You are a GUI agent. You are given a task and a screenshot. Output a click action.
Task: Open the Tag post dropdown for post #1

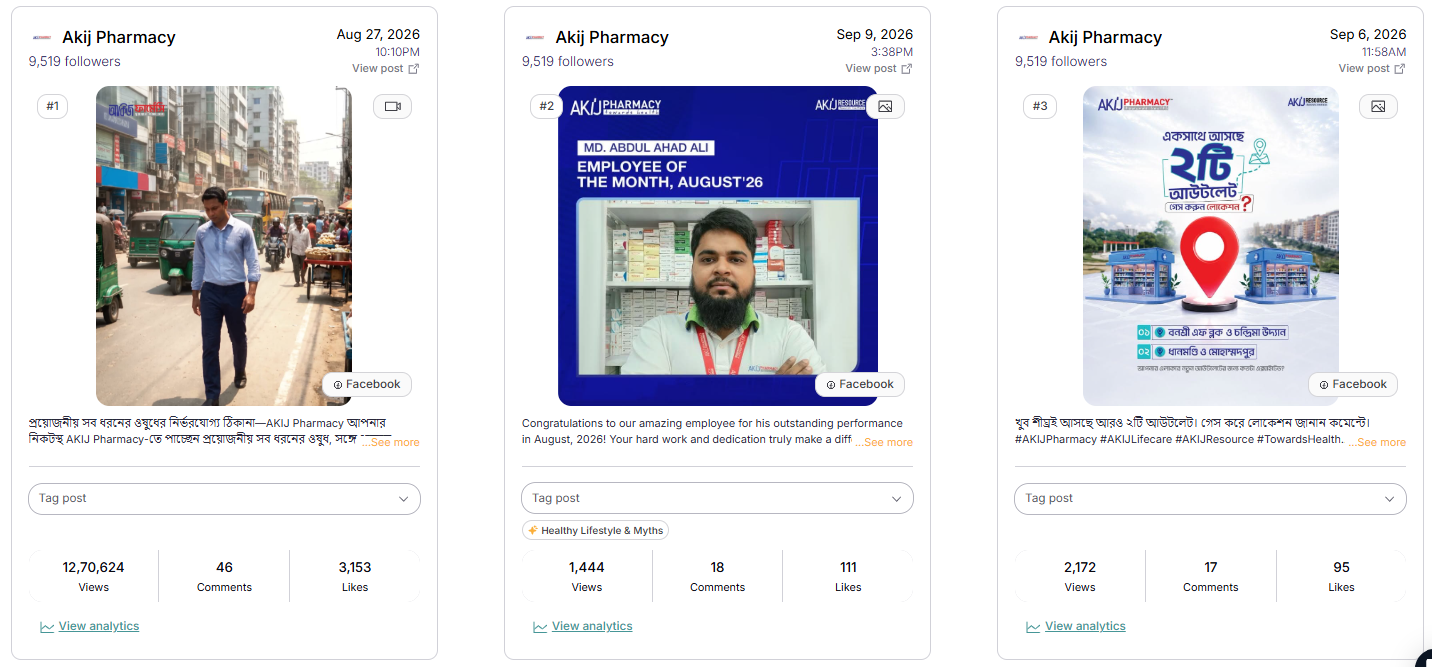(224, 499)
